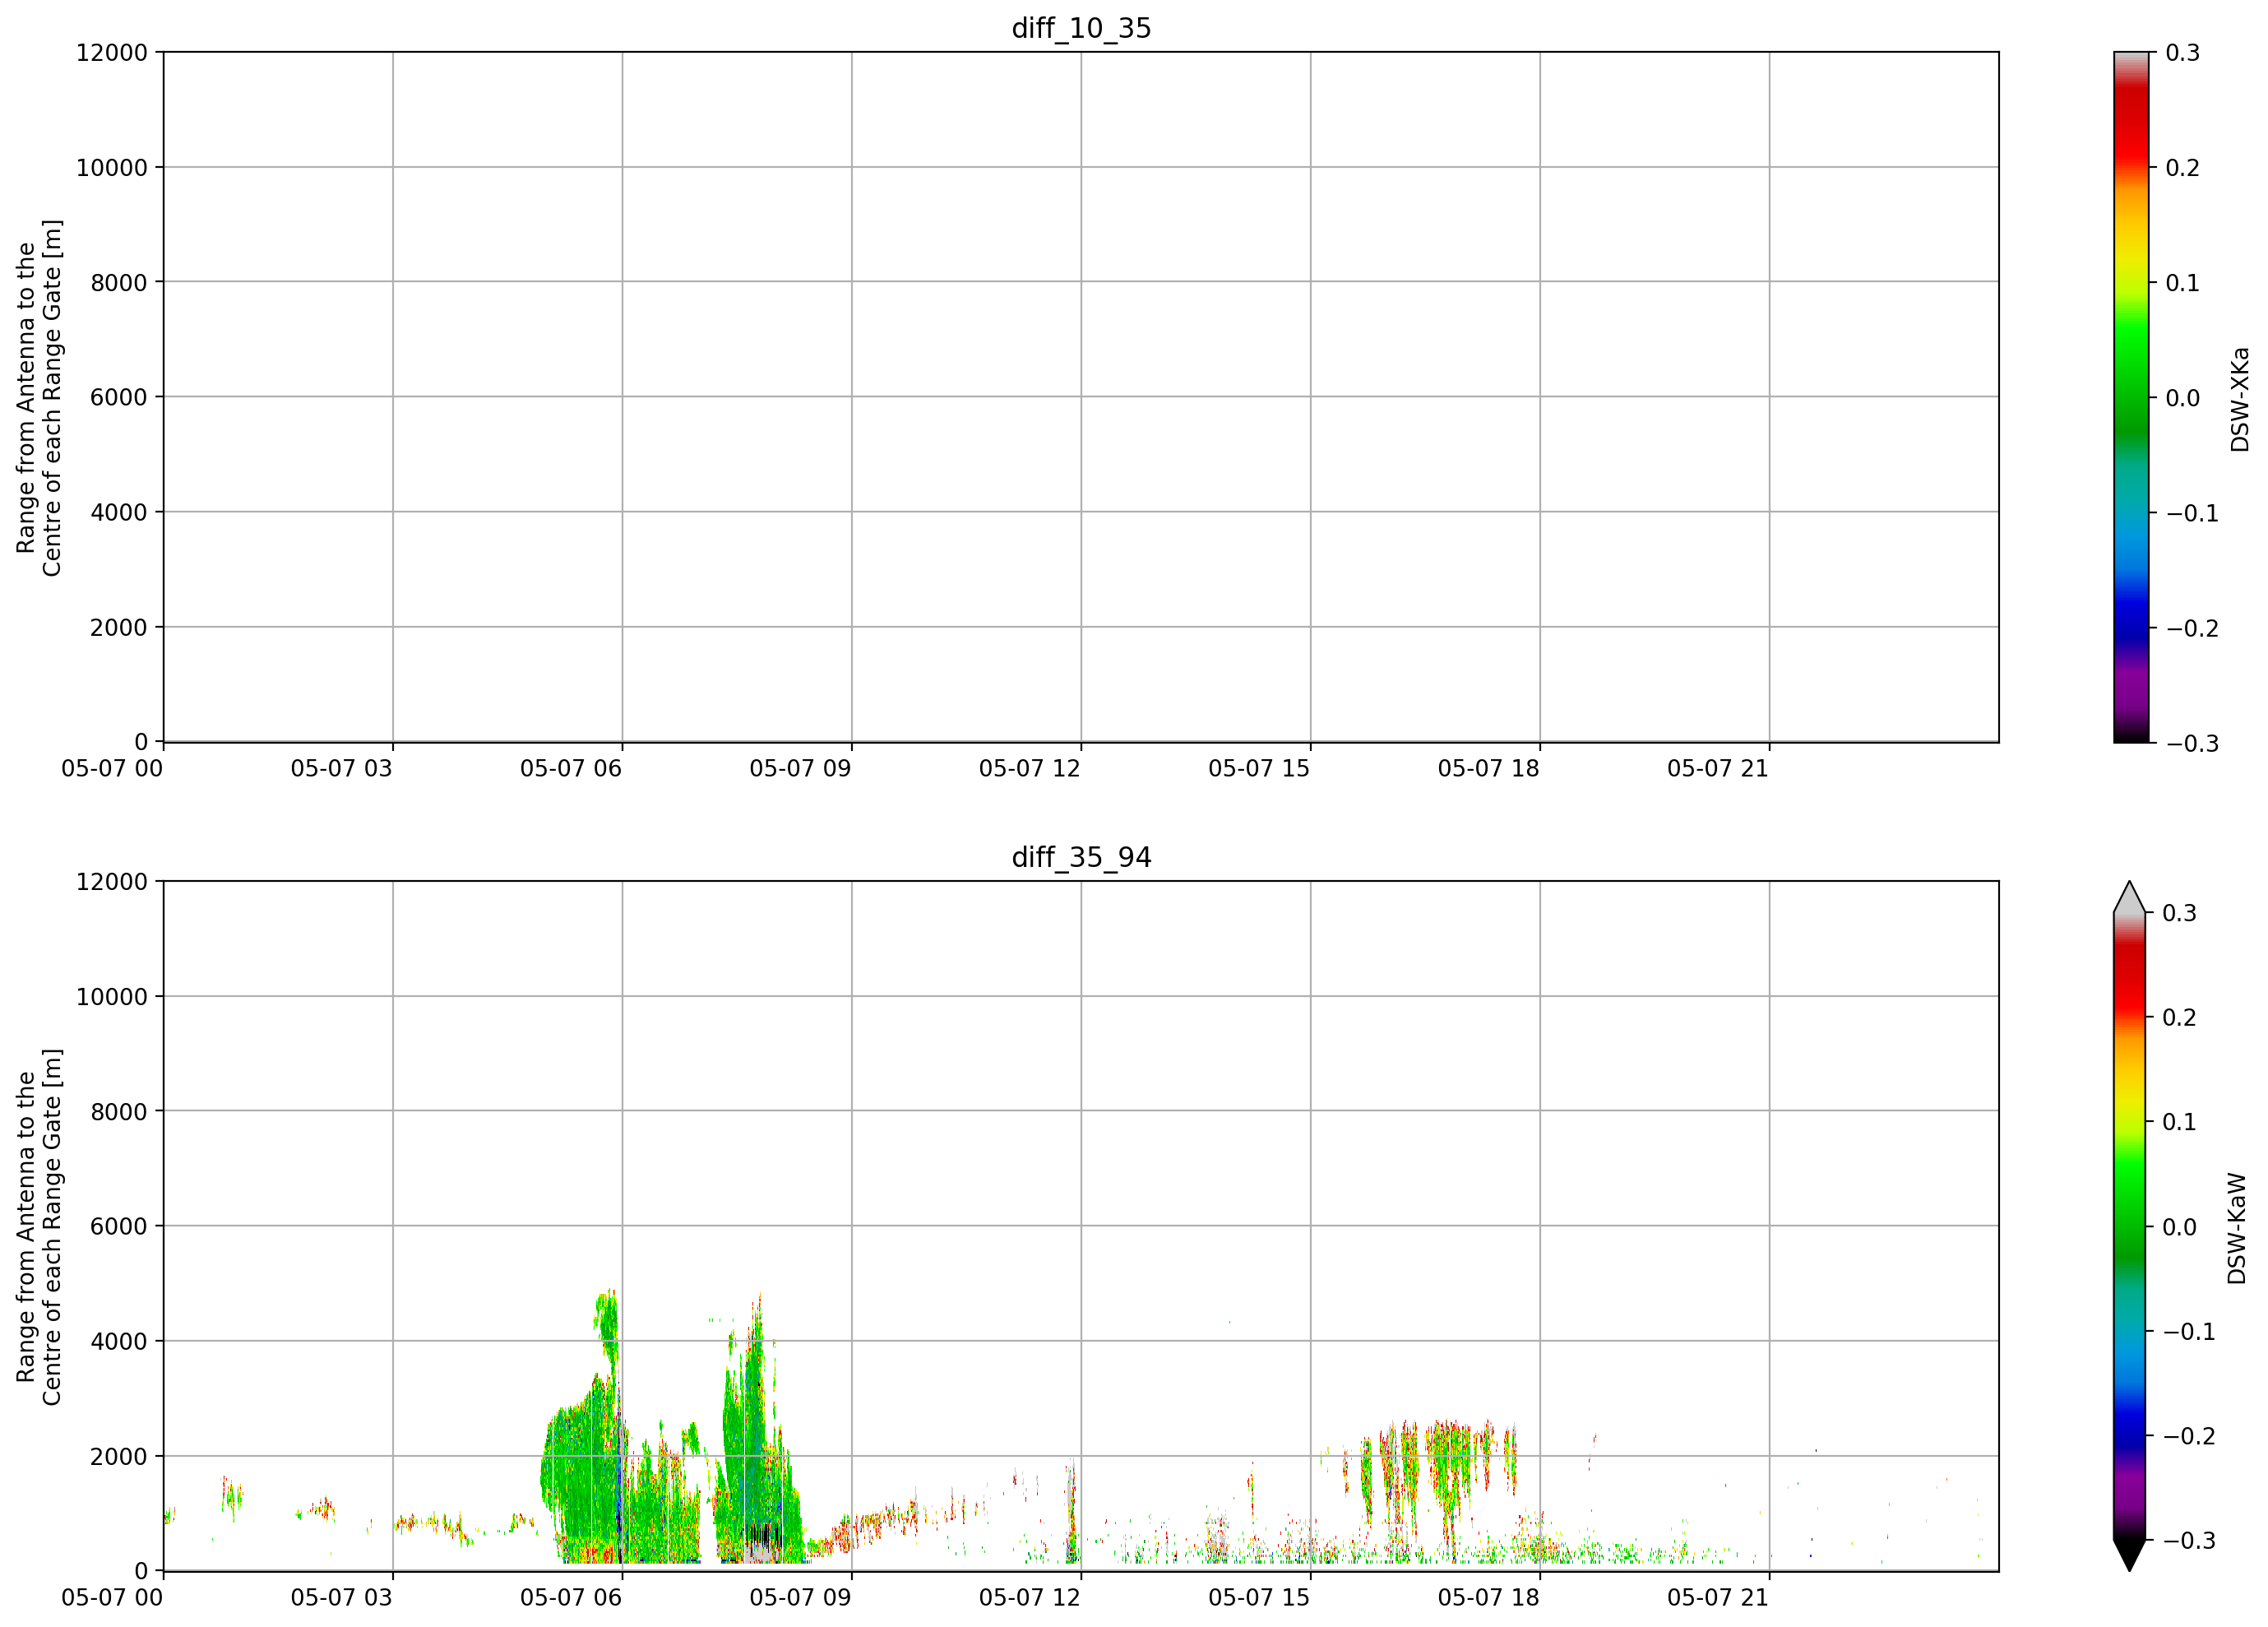This screenshot has width=2268, height=1627.
Task: Click the 6000 y-tick in the diff_10_35 plot
Action: pos(119,398)
